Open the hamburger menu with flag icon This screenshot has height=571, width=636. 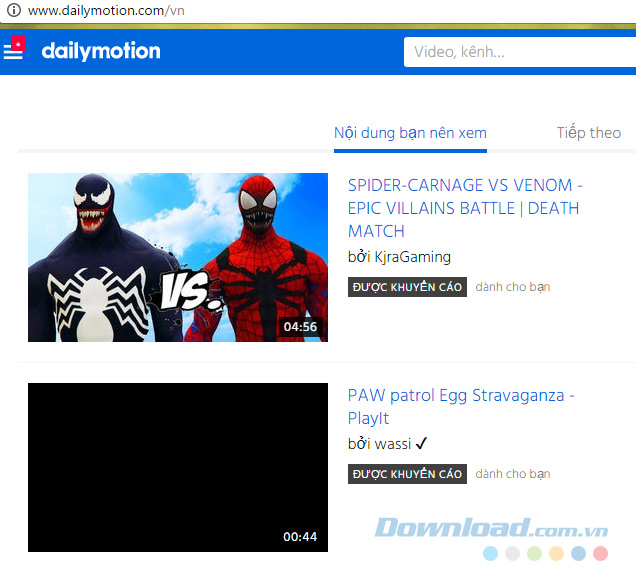(x=15, y=48)
